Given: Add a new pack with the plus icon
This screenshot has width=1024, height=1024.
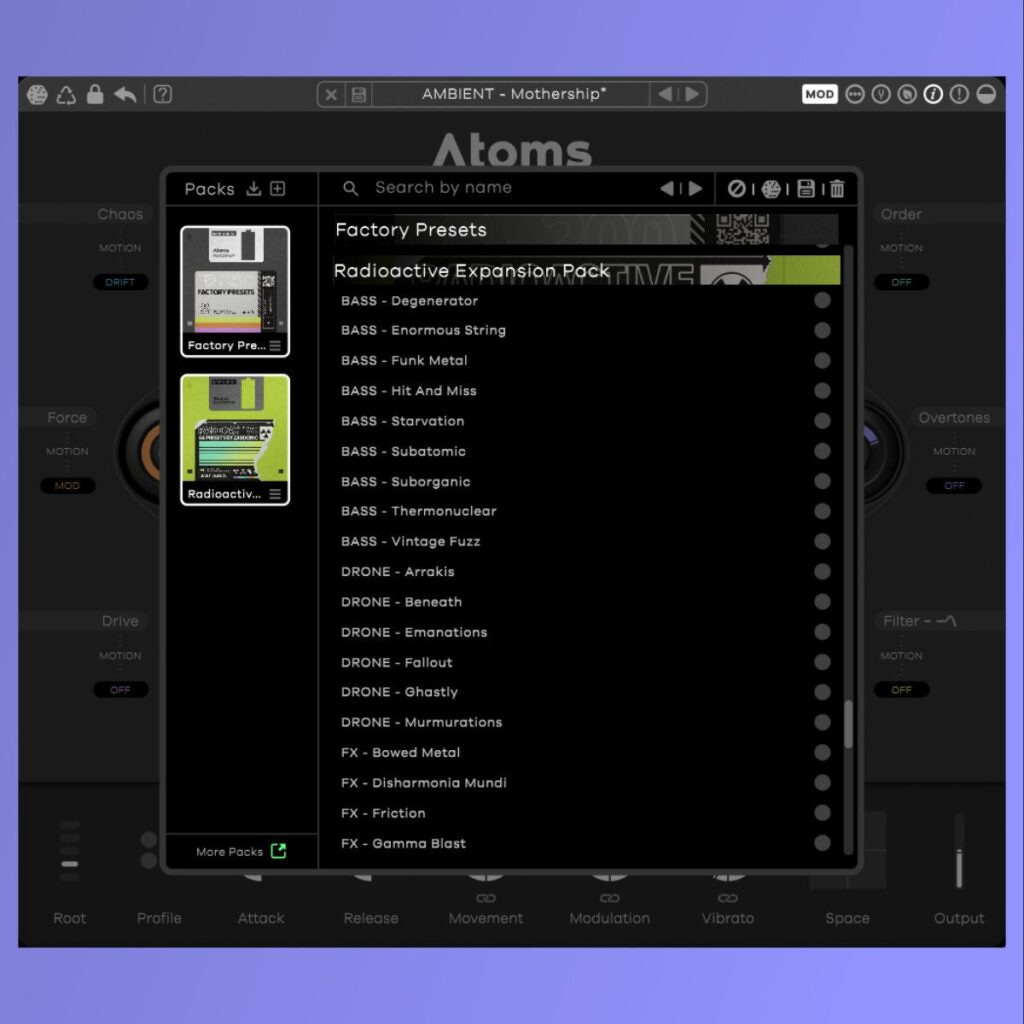Looking at the screenshot, I should click(x=278, y=189).
